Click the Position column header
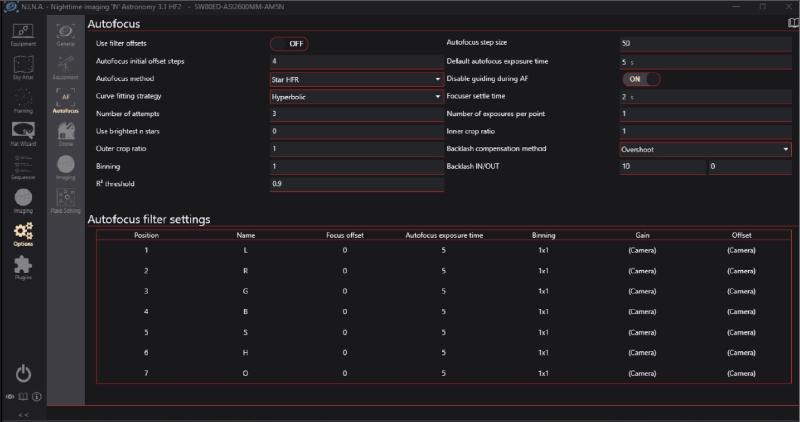The image size is (800, 422). 146,235
